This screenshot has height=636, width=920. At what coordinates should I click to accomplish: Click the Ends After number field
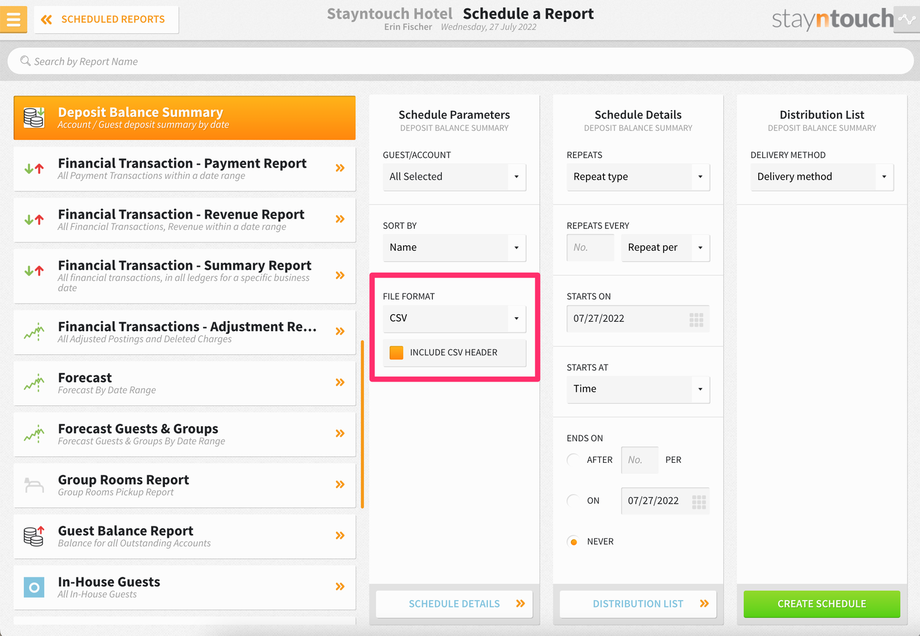pyautogui.click(x=640, y=460)
